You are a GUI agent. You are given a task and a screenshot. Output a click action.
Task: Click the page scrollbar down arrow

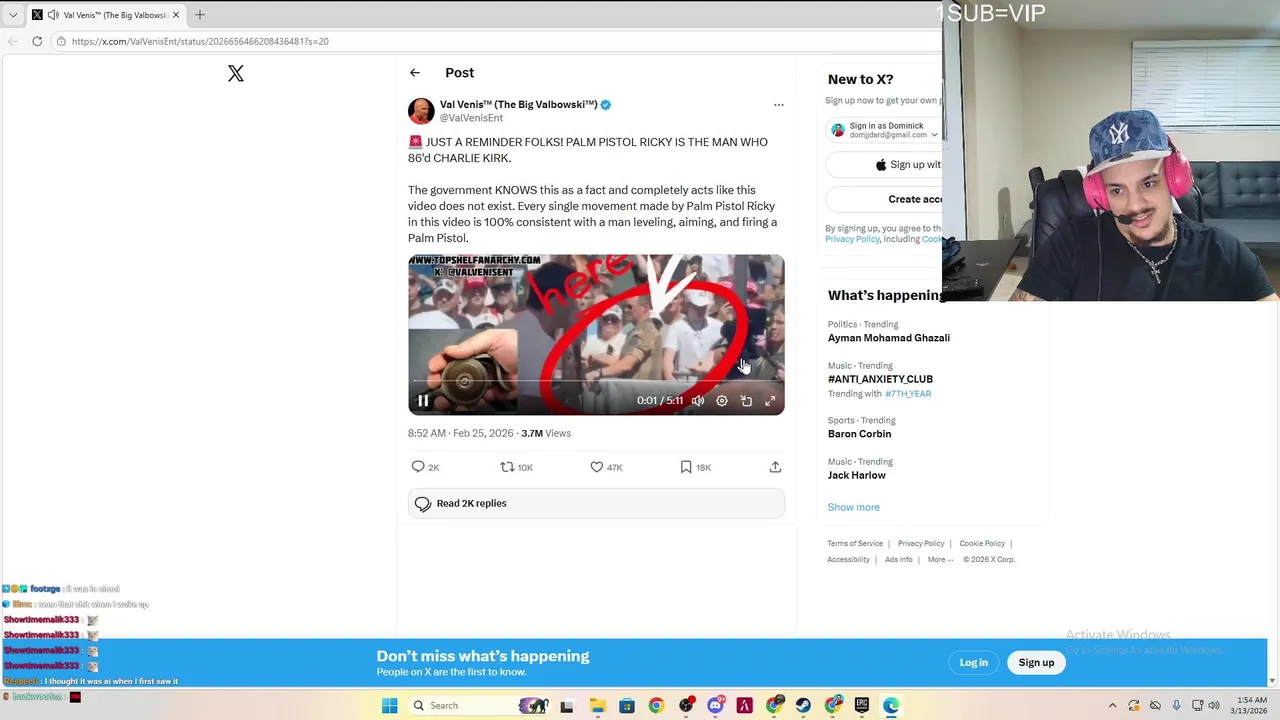1272,681
